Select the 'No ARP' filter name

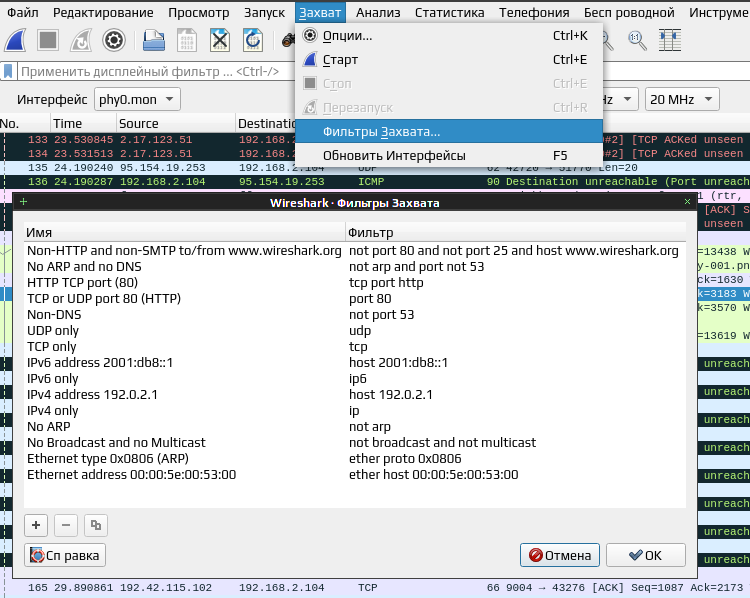49,427
